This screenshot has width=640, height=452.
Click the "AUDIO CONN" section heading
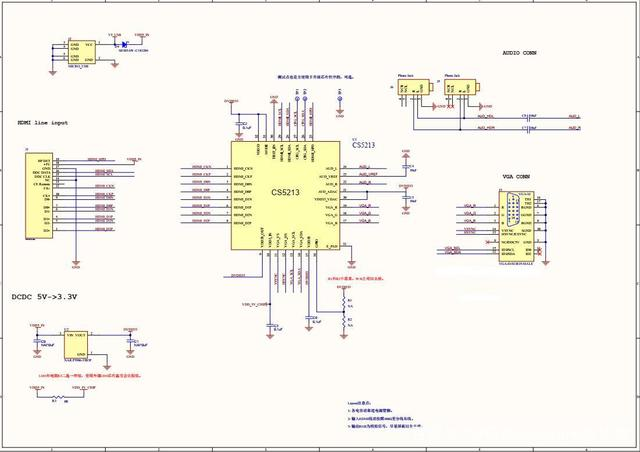click(519, 53)
